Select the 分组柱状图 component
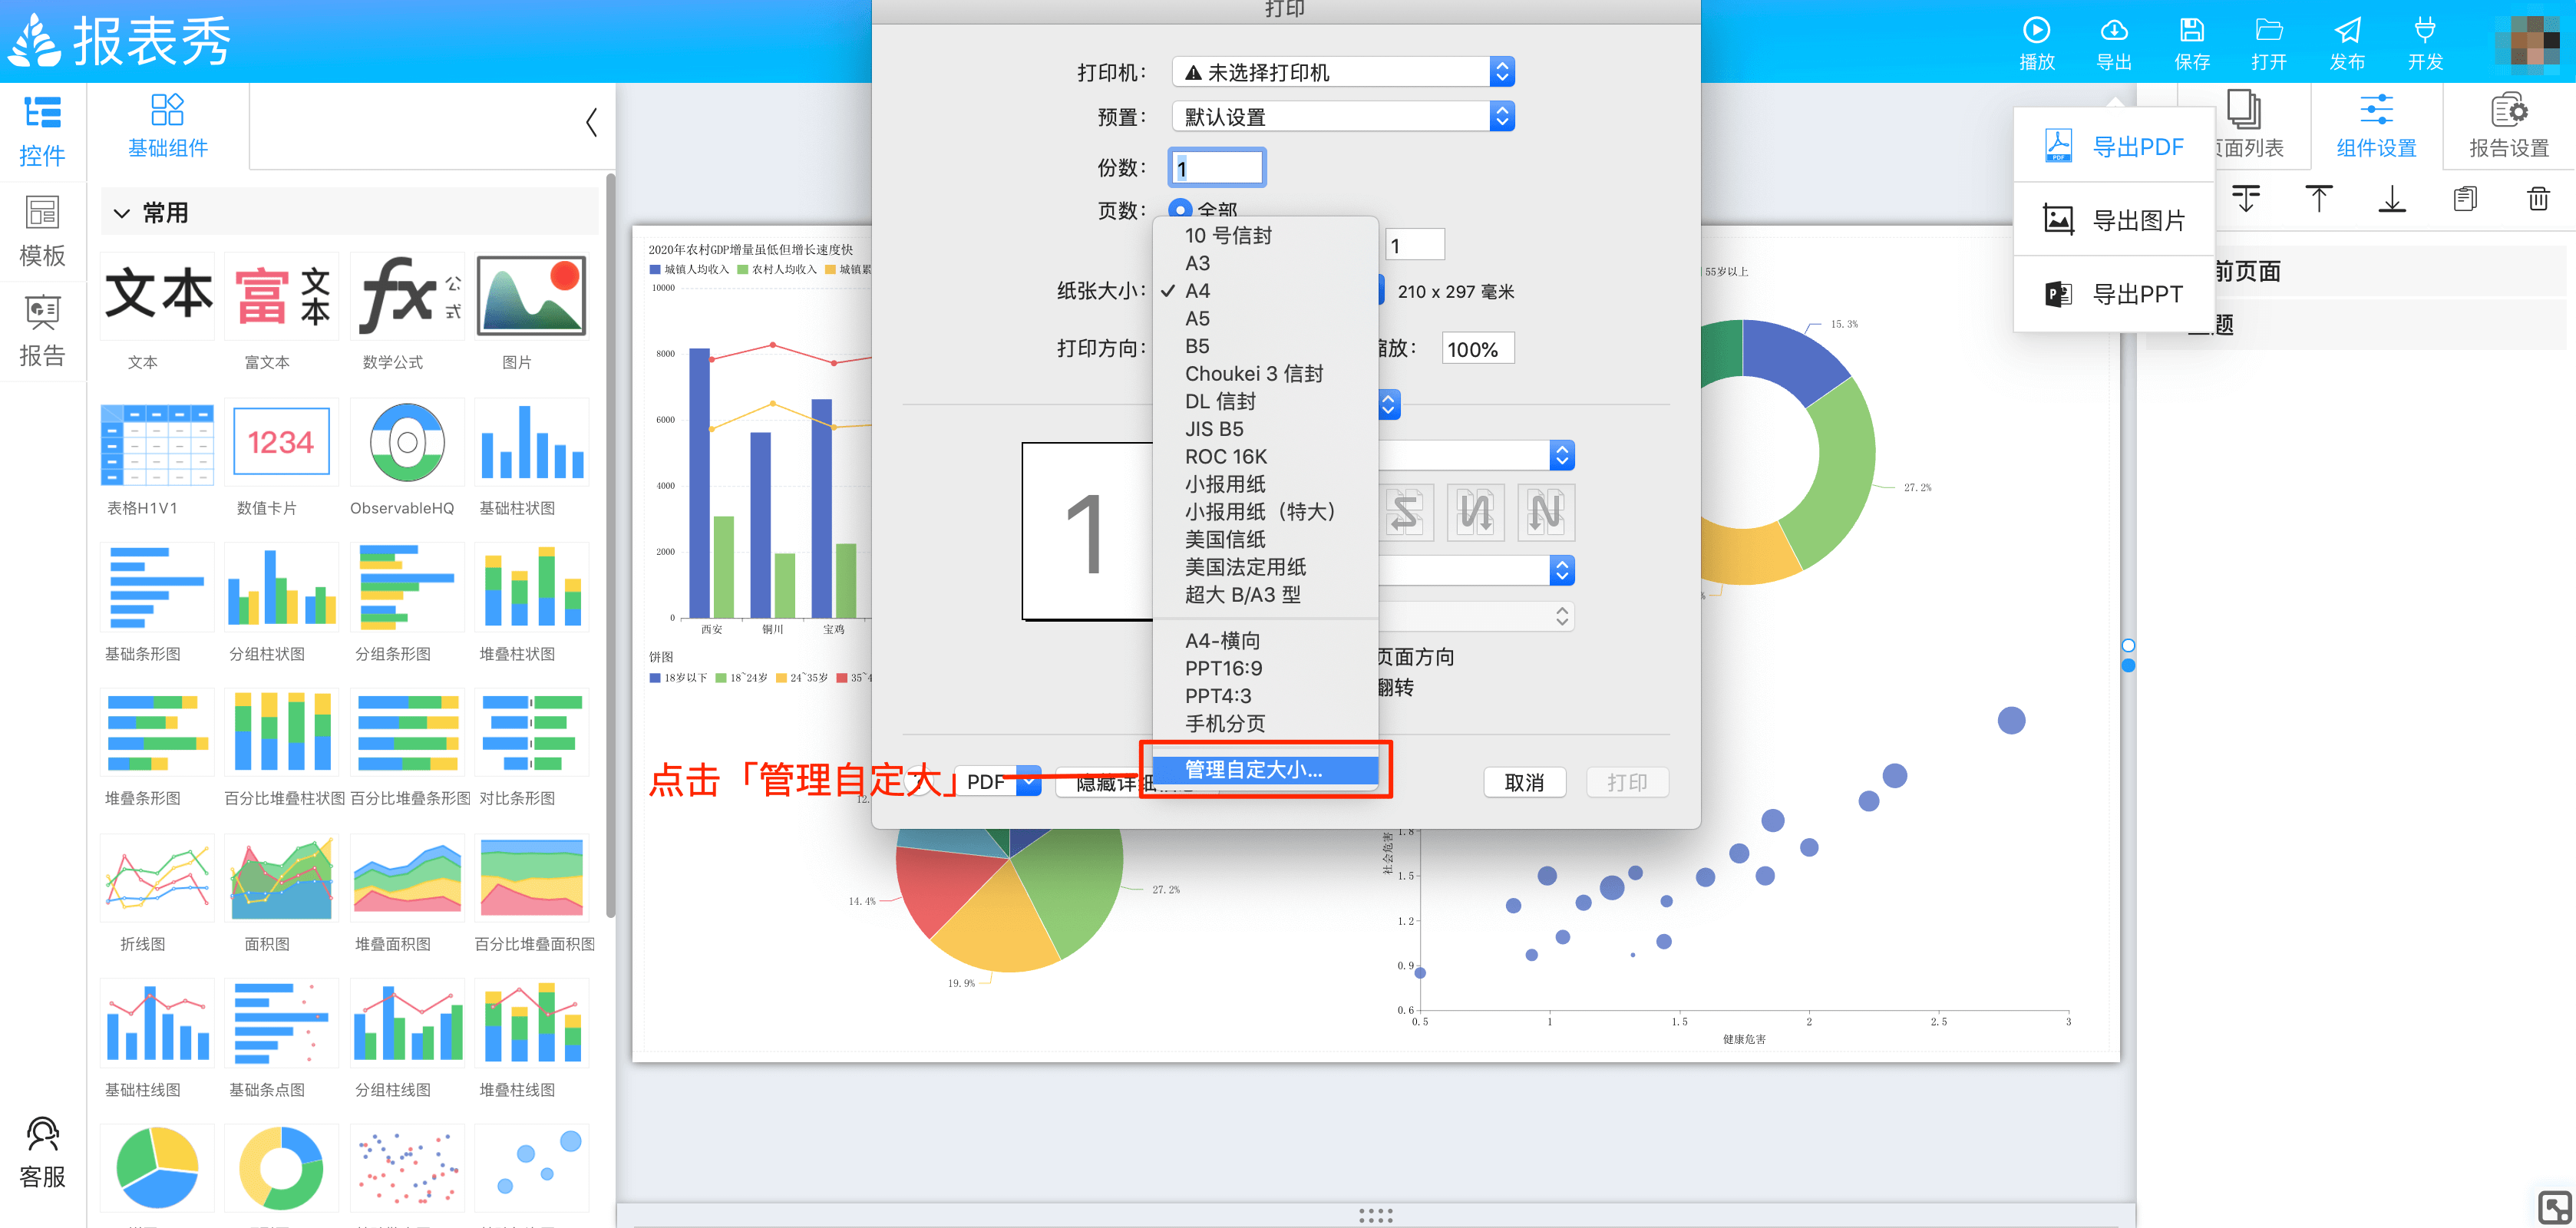Viewport: 2576px width, 1228px height. [x=282, y=588]
